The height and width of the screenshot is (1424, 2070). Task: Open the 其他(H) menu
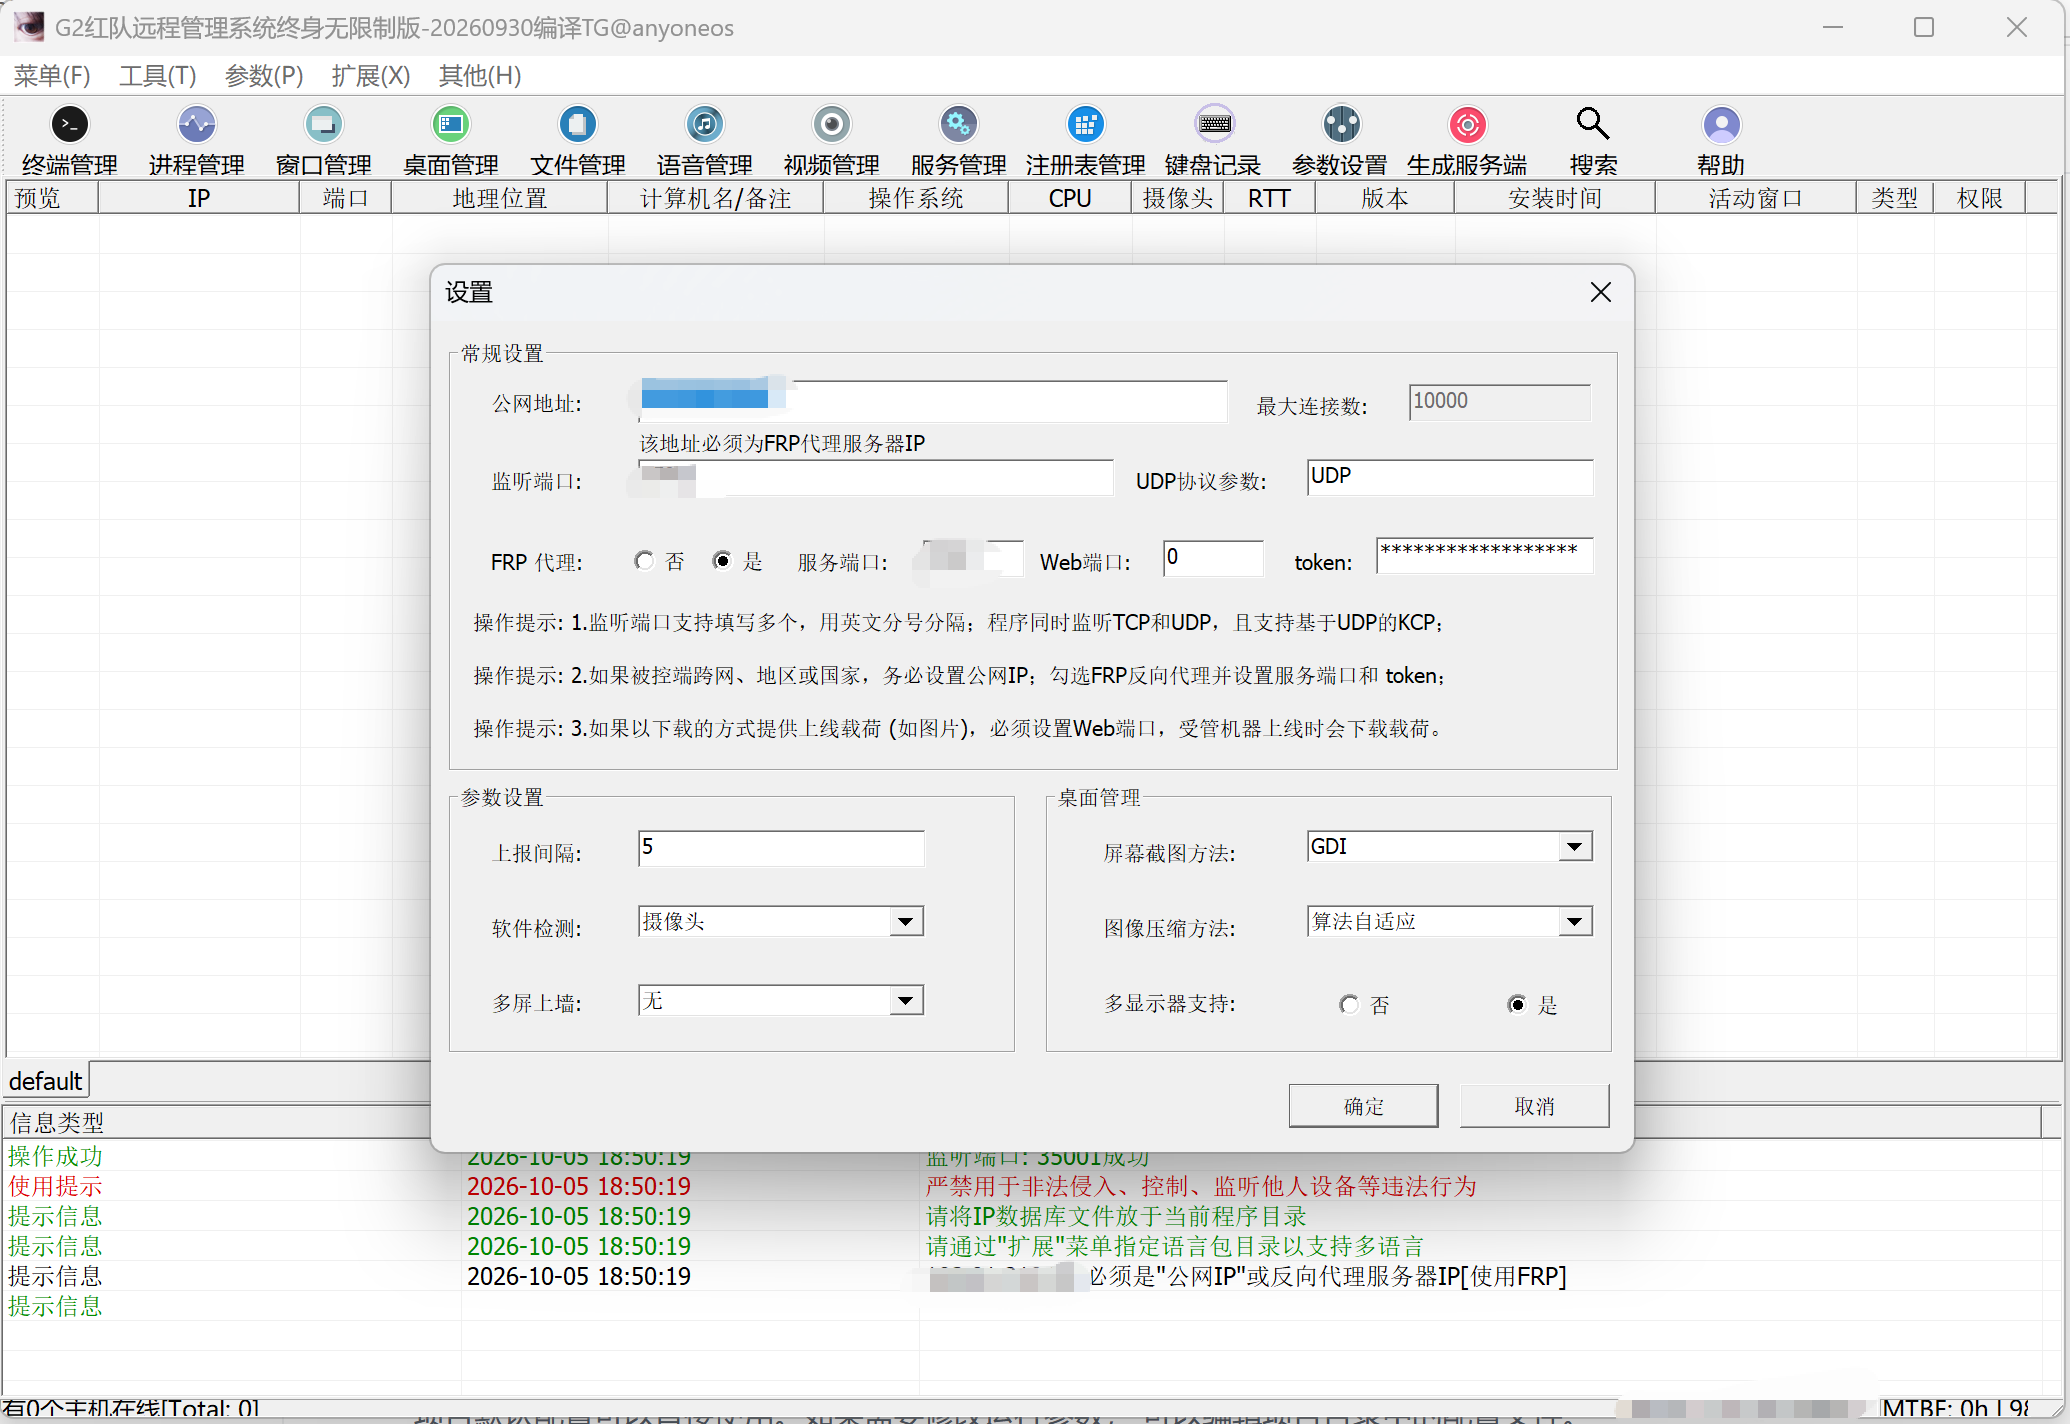pos(480,76)
